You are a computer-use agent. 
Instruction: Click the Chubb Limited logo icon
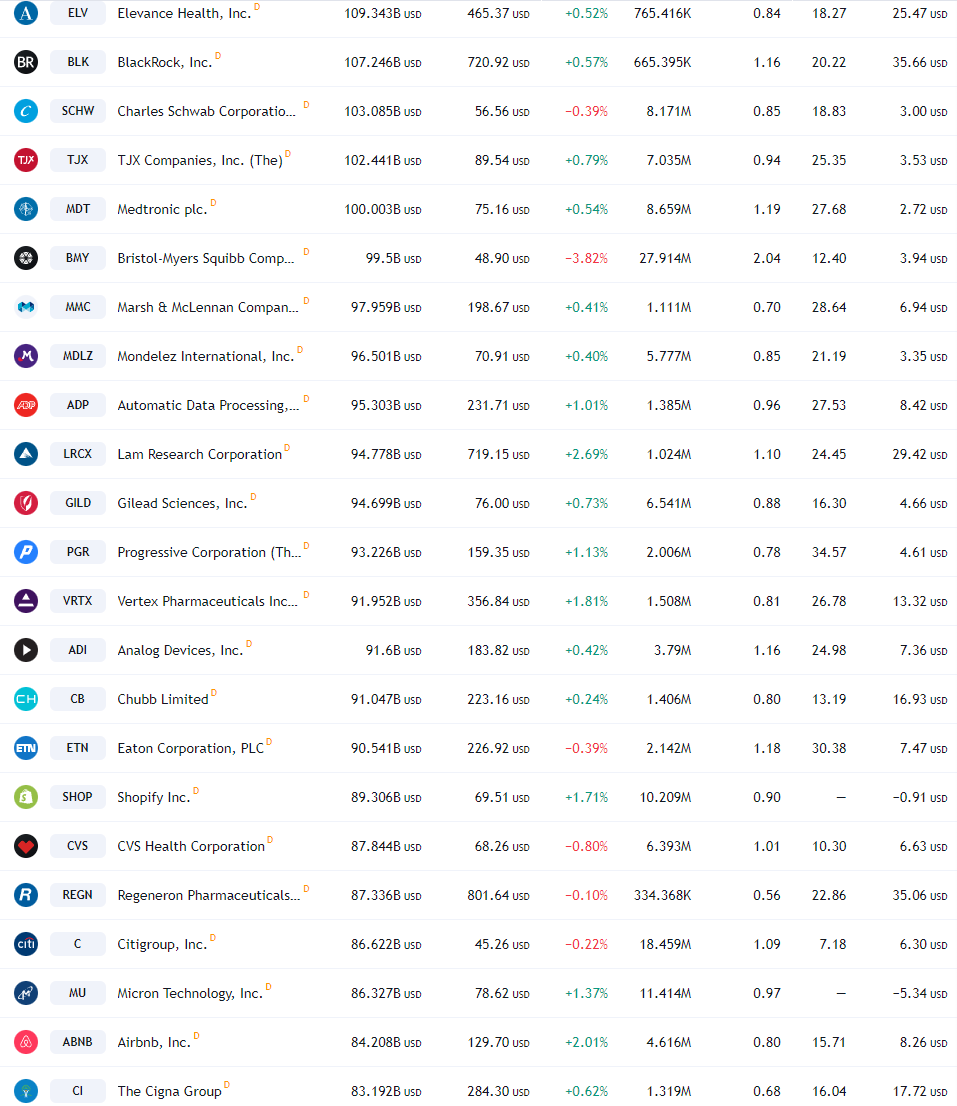point(26,699)
